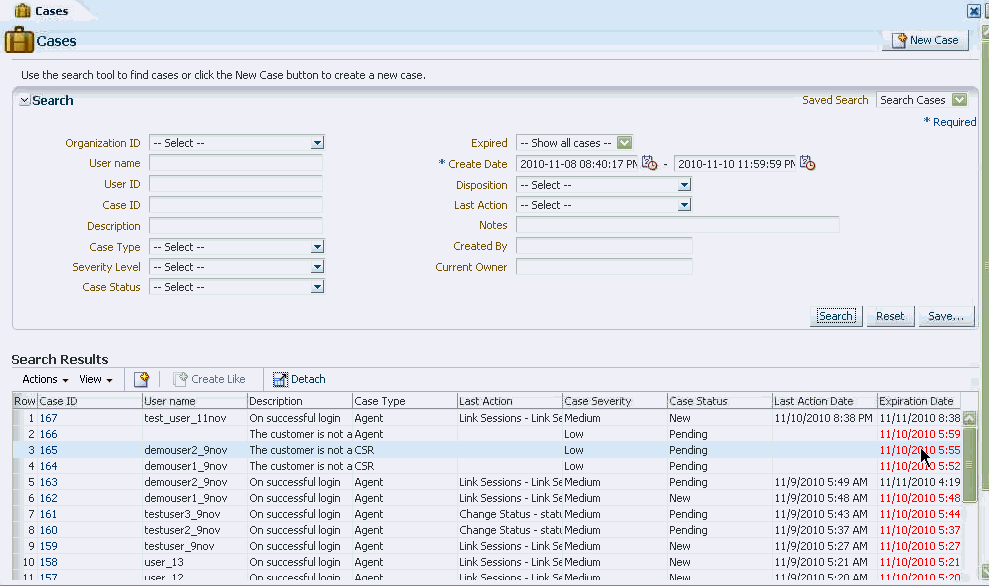Sort by User name column header
This screenshot has height=586, width=989.
195,401
